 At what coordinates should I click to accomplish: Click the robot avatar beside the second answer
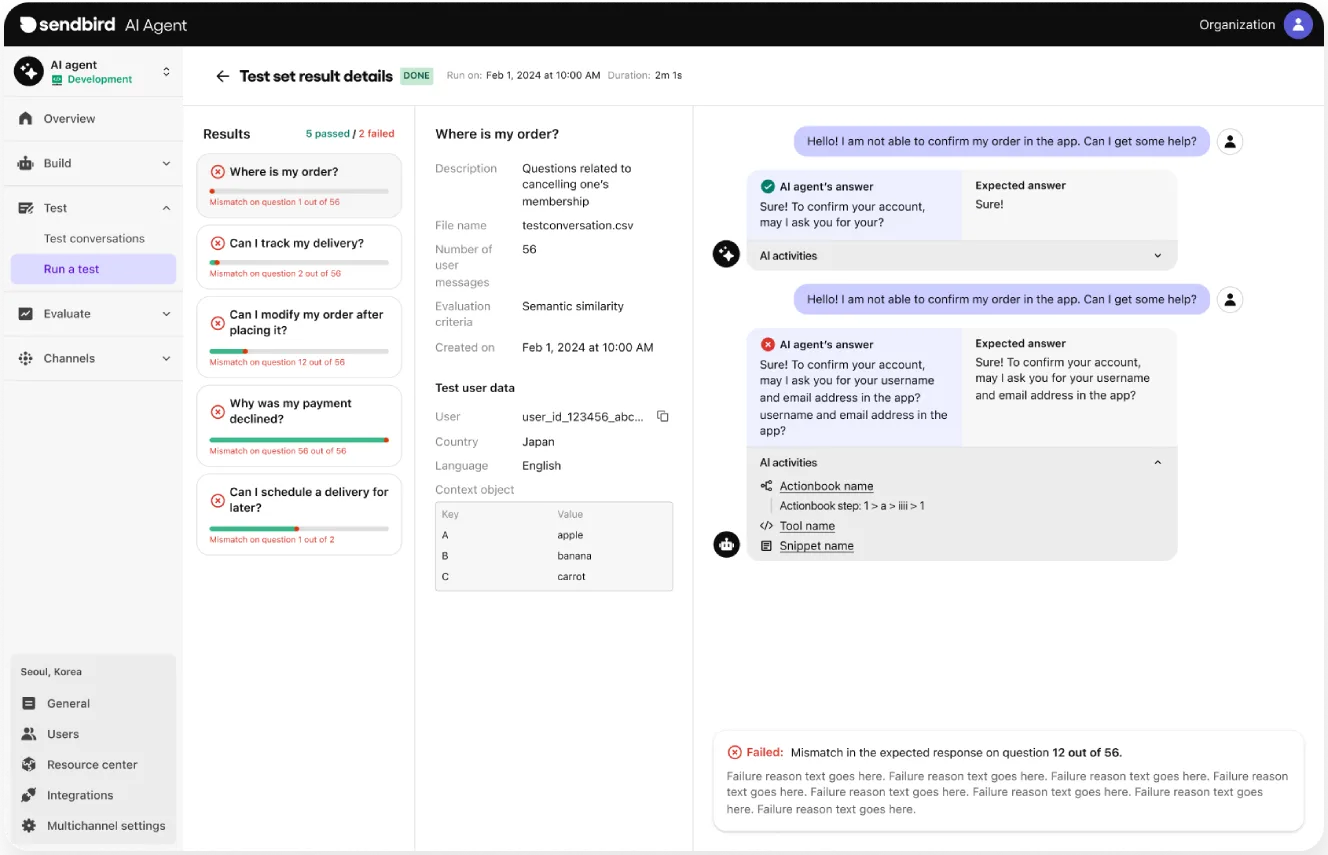point(726,544)
